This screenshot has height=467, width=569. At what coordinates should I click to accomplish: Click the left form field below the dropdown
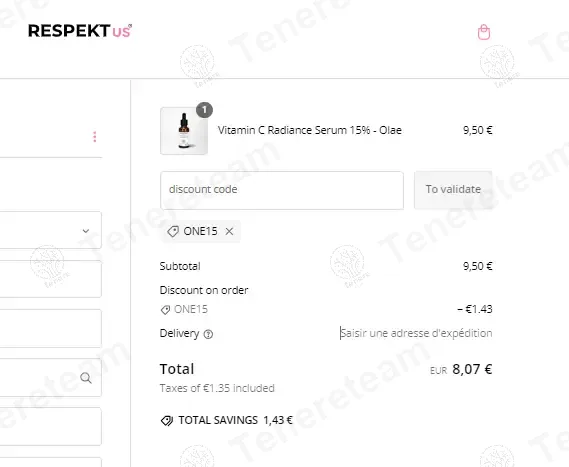click(51, 279)
